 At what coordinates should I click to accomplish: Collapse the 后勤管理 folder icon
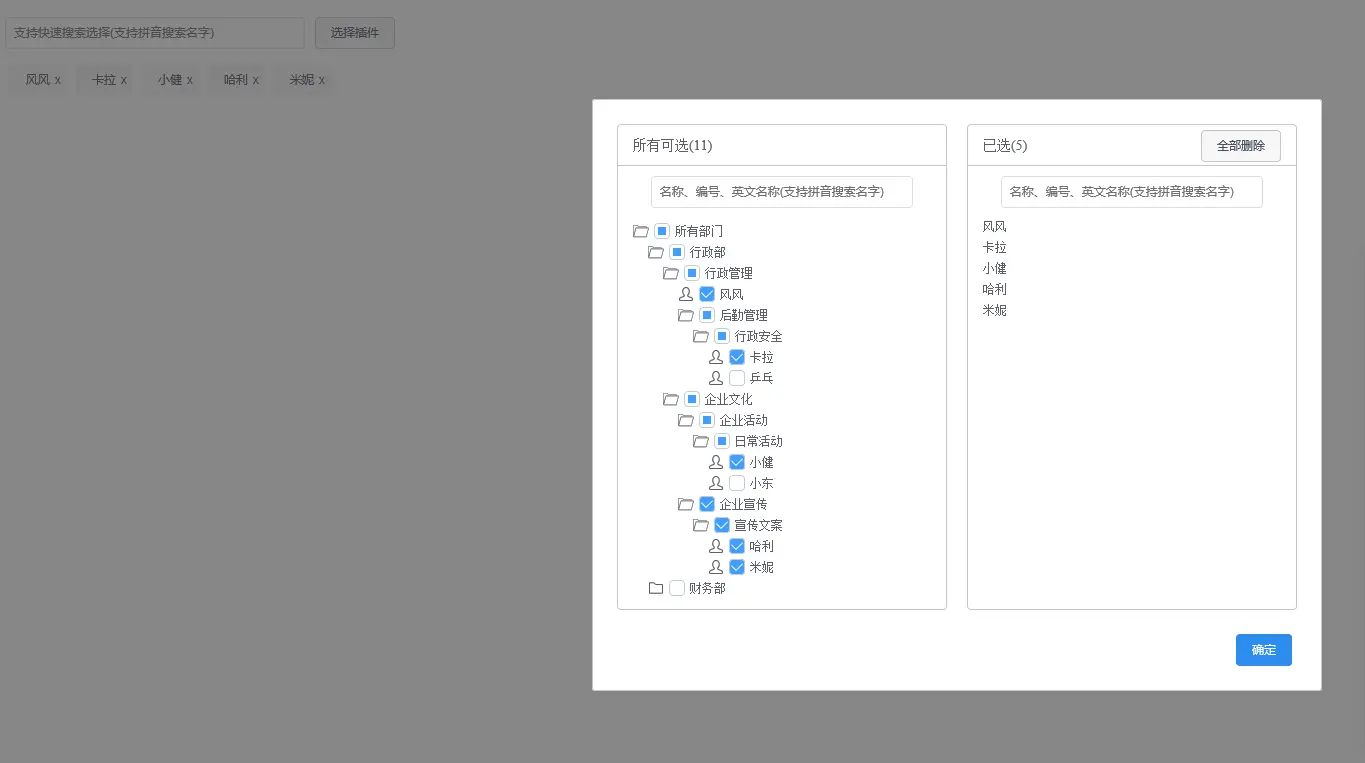click(x=686, y=315)
